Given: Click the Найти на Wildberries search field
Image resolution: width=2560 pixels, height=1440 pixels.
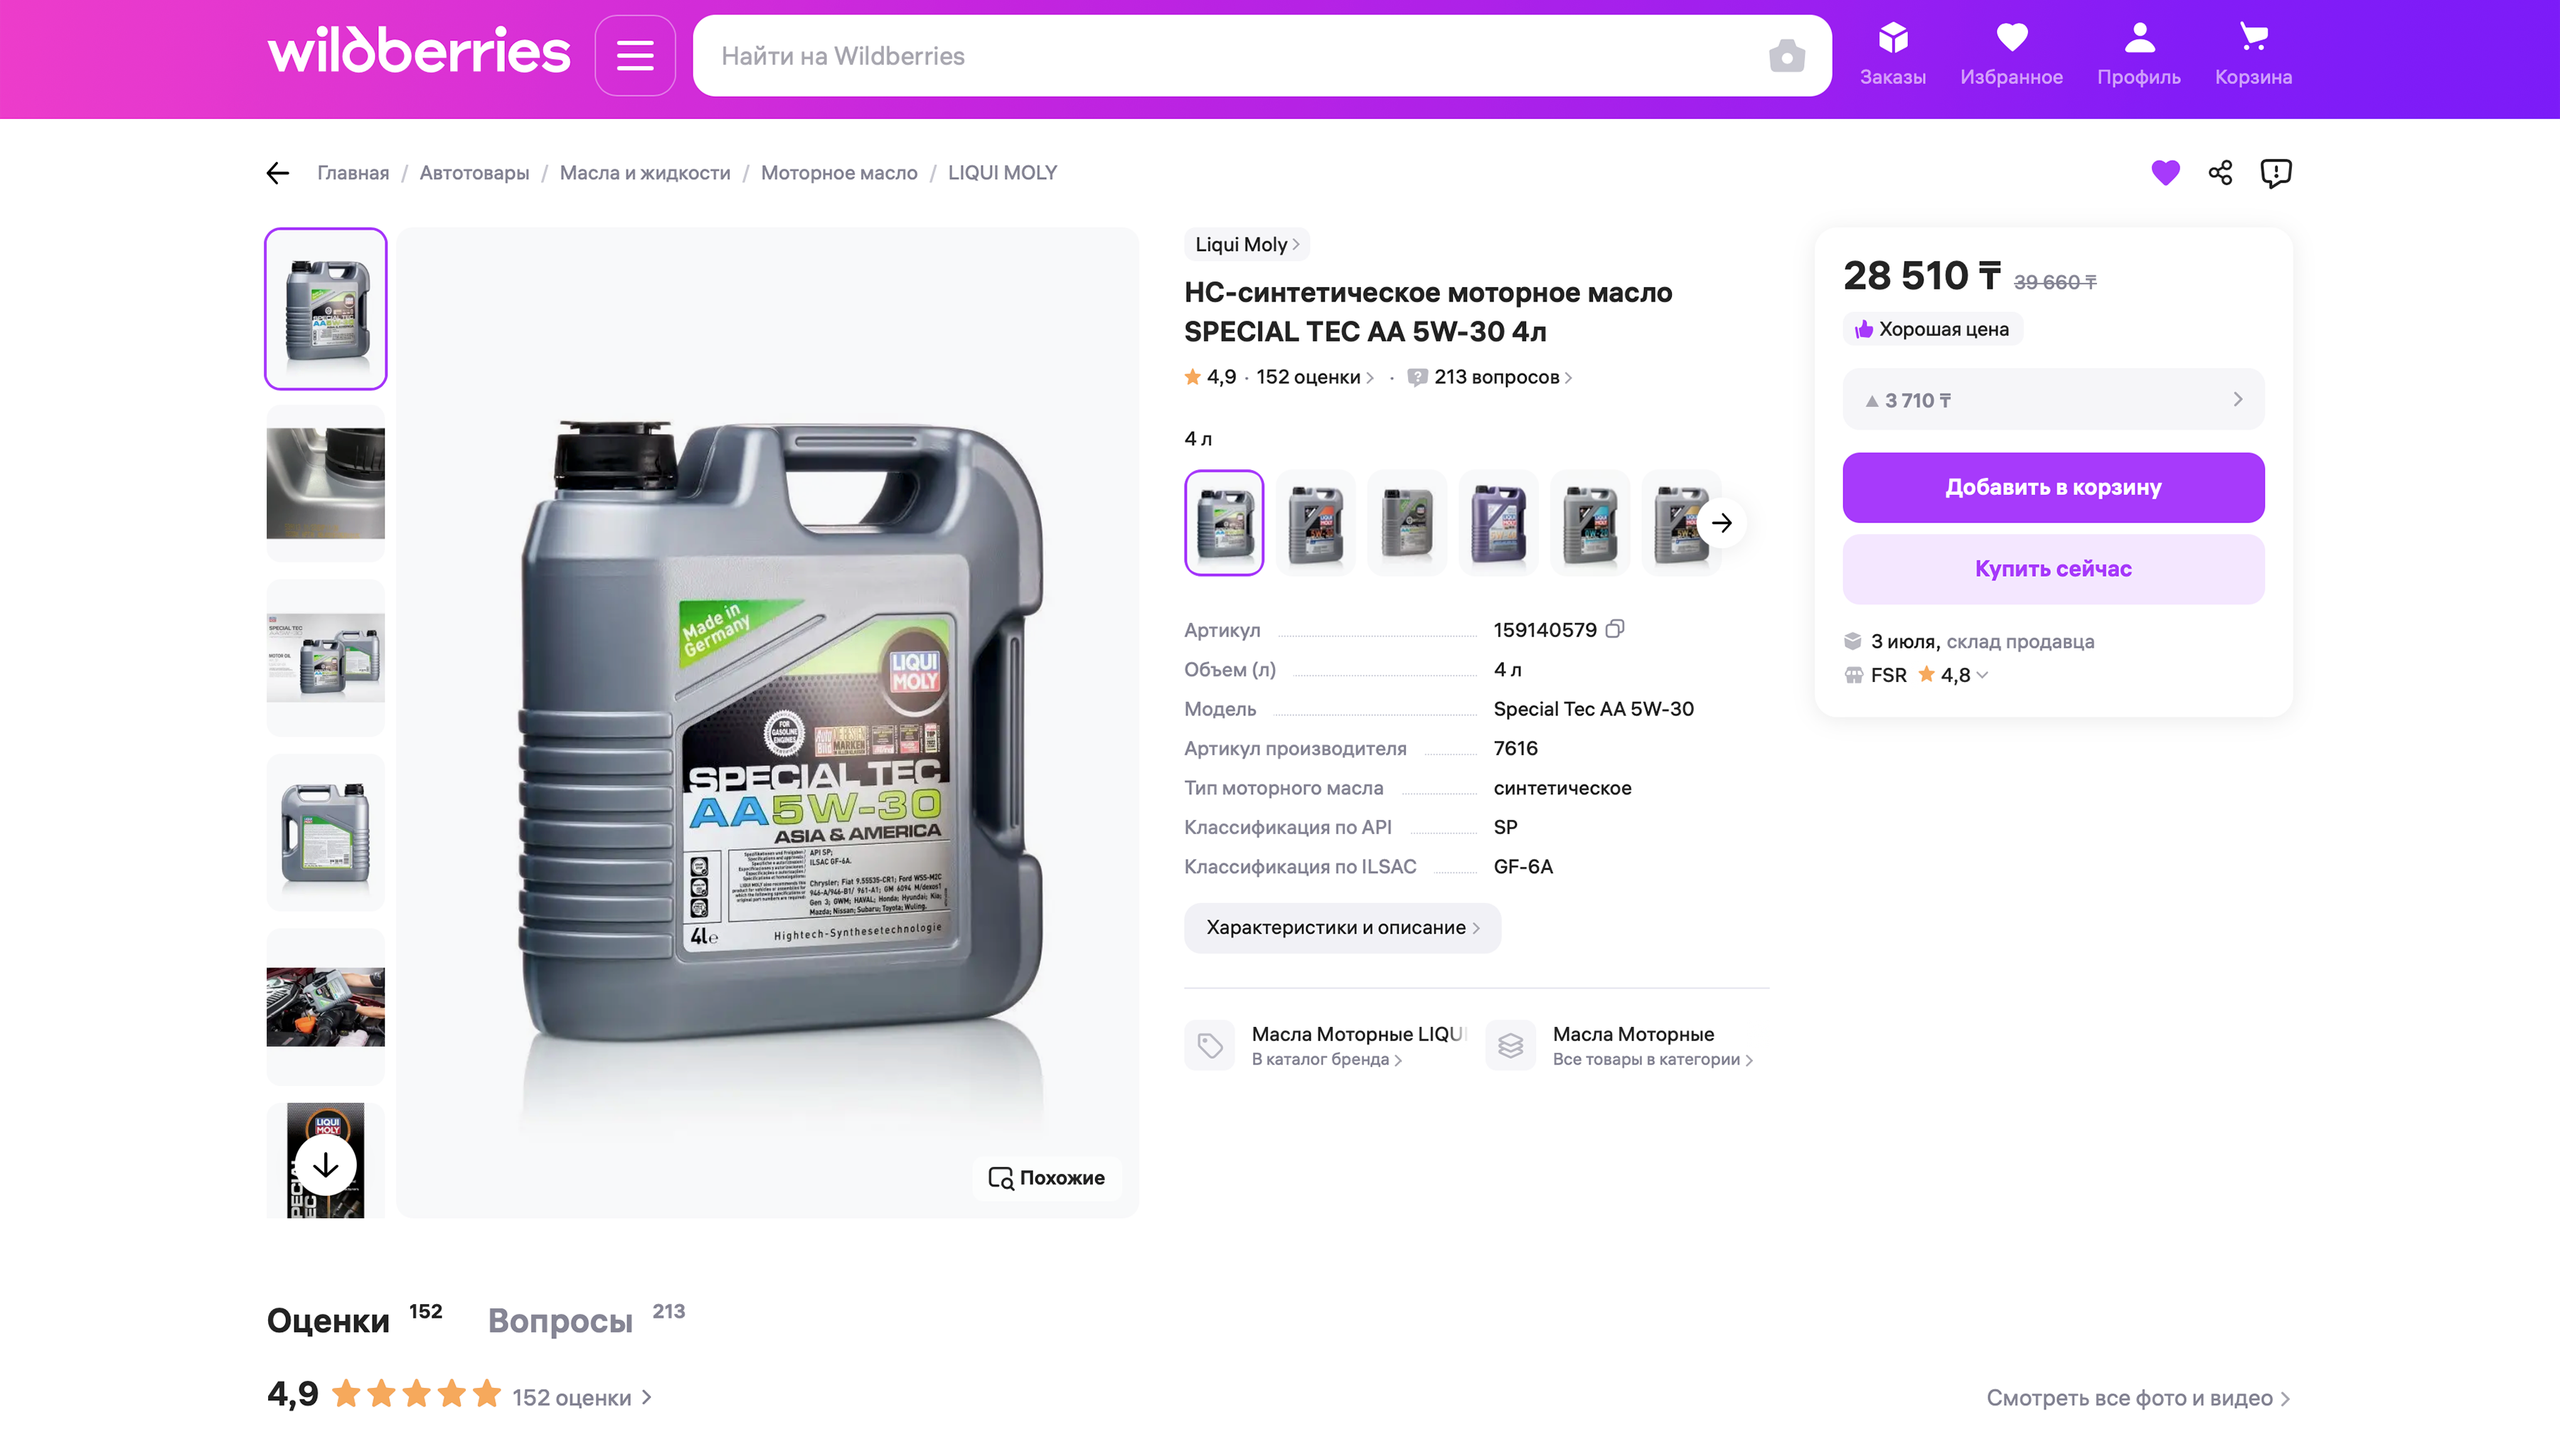Looking at the screenshot, I should coord(1230,56).
